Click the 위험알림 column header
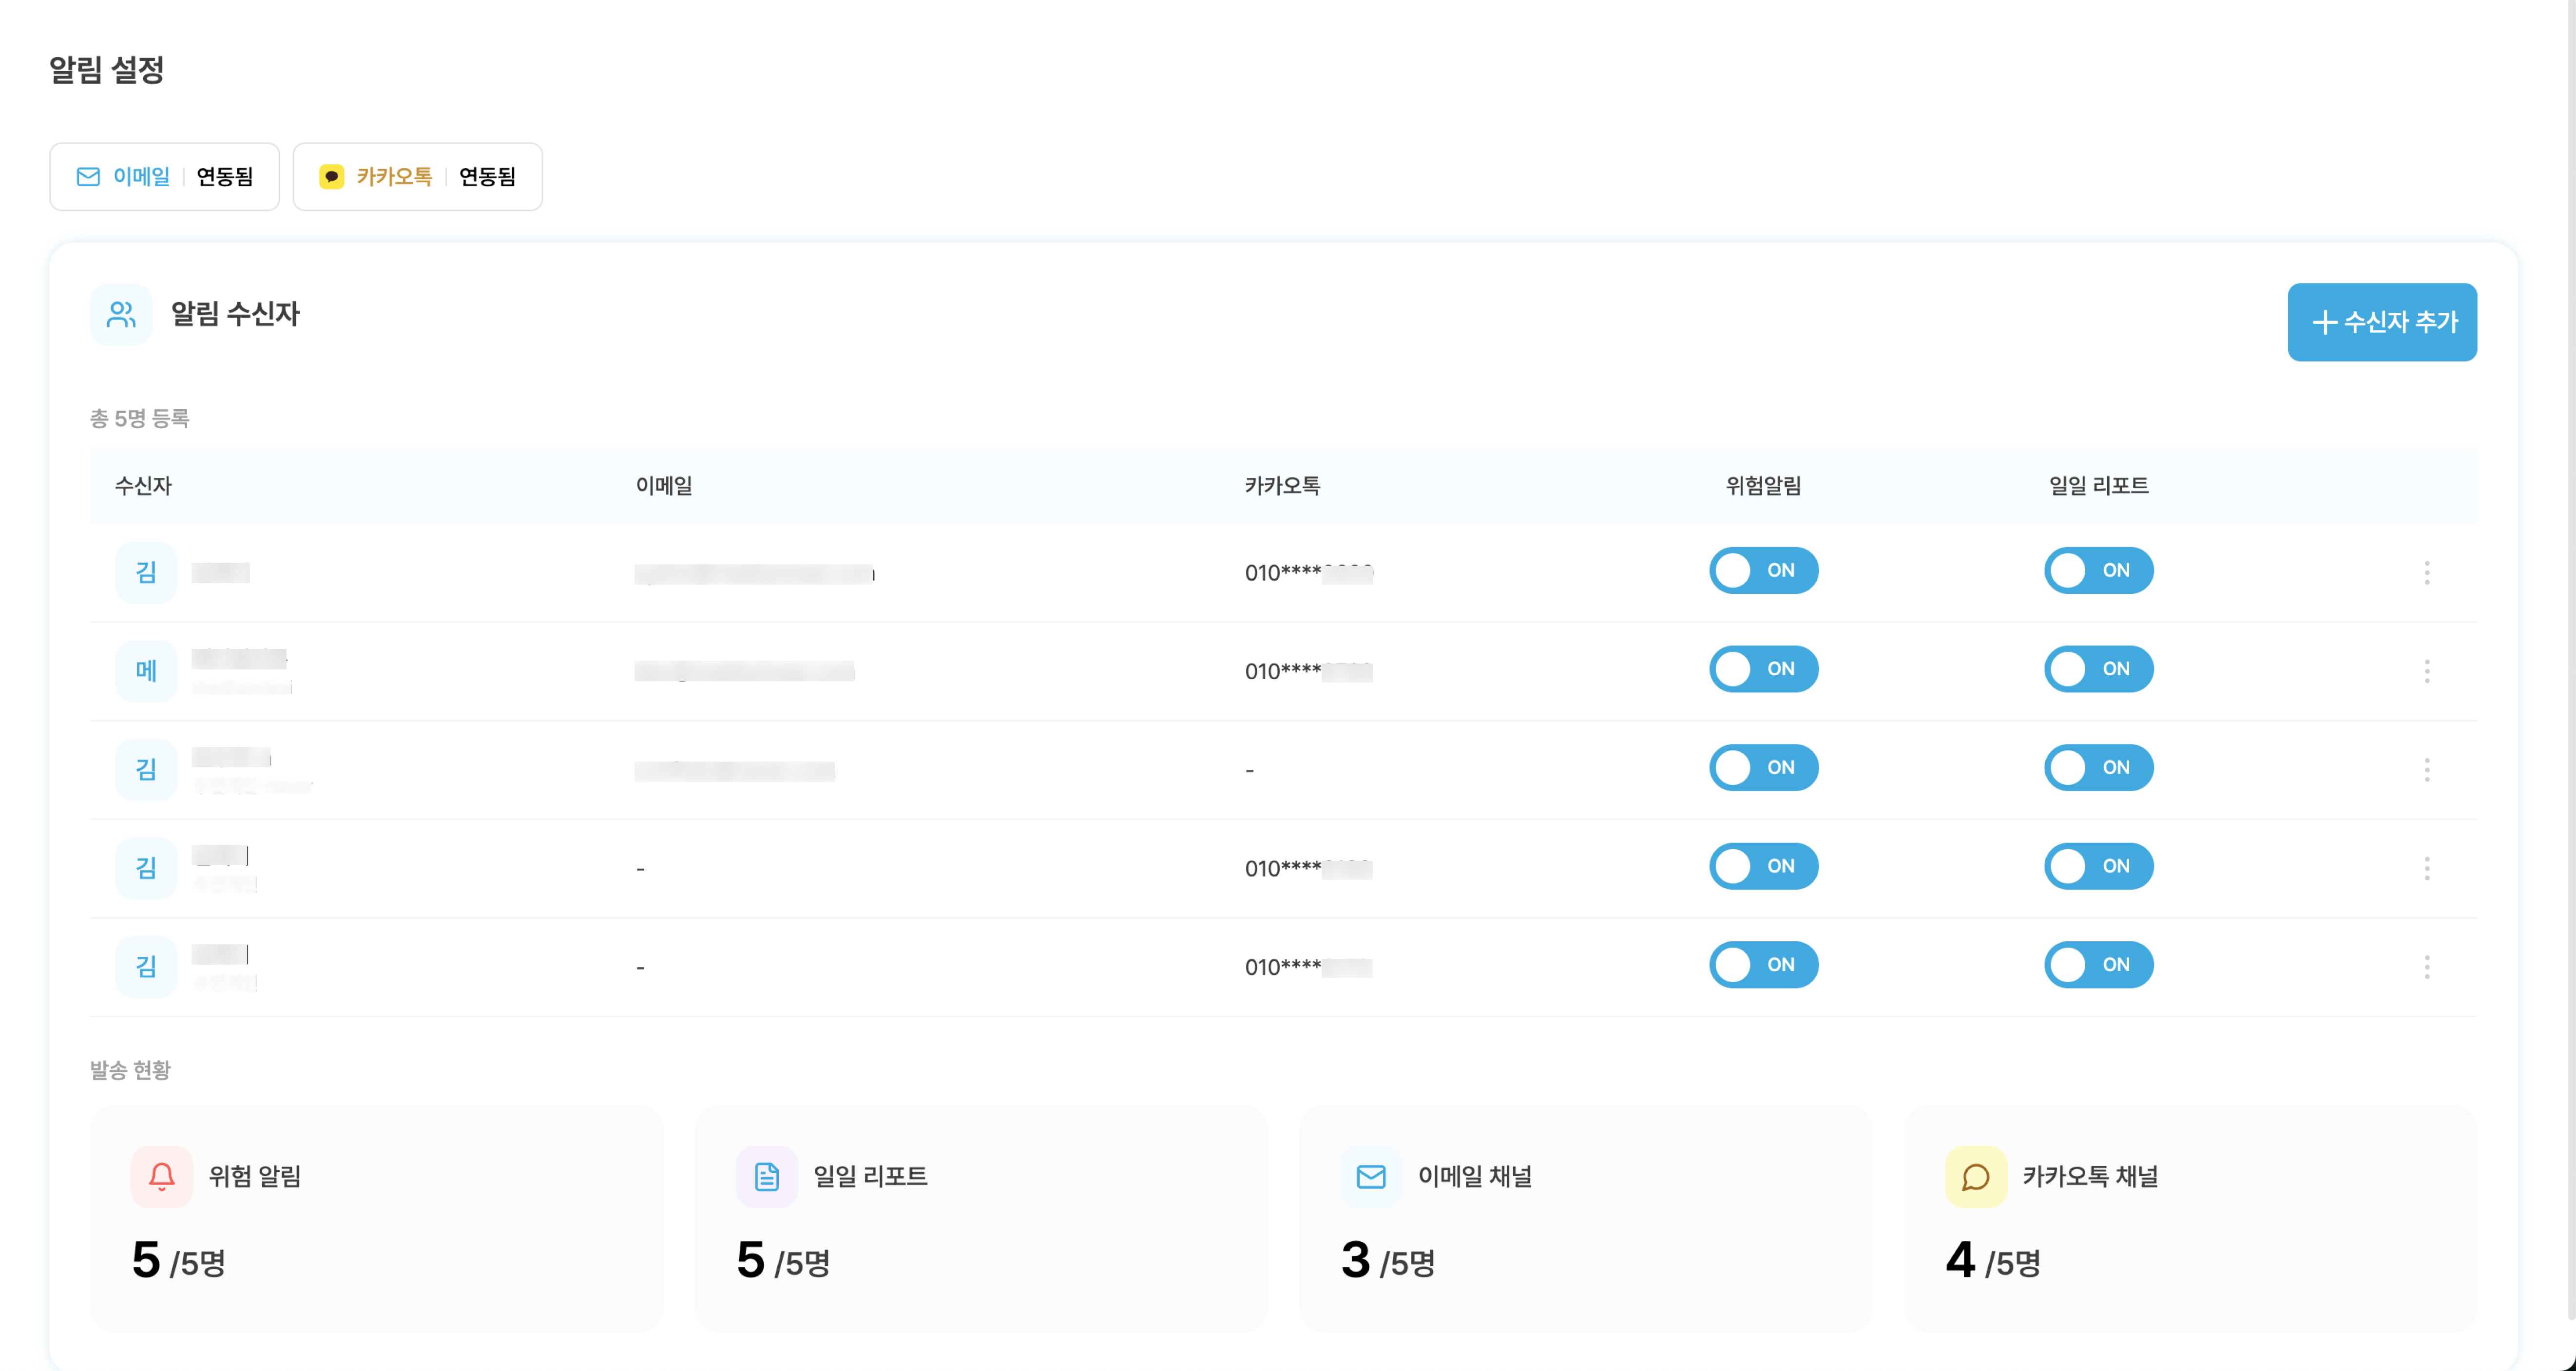The width and height of the screenshot is (2576, 1371). [x=1763, y=486]
